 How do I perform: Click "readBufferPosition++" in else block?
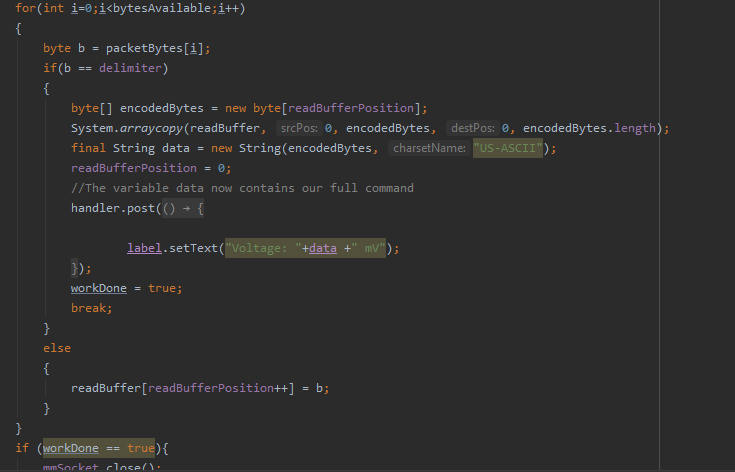pos(218,388)
